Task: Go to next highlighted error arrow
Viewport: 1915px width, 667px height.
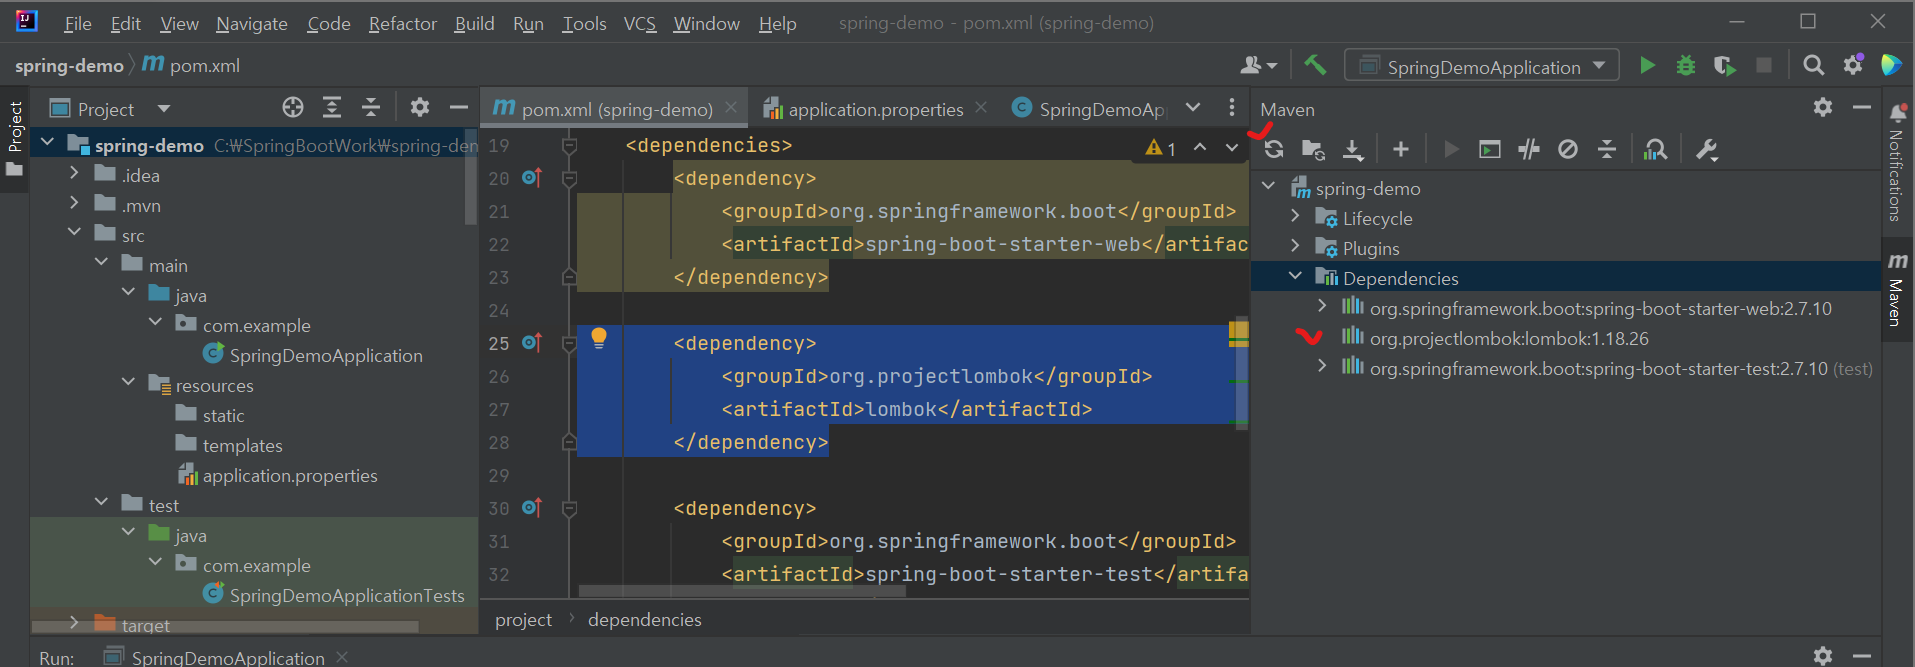Action: pos(1232,148)
